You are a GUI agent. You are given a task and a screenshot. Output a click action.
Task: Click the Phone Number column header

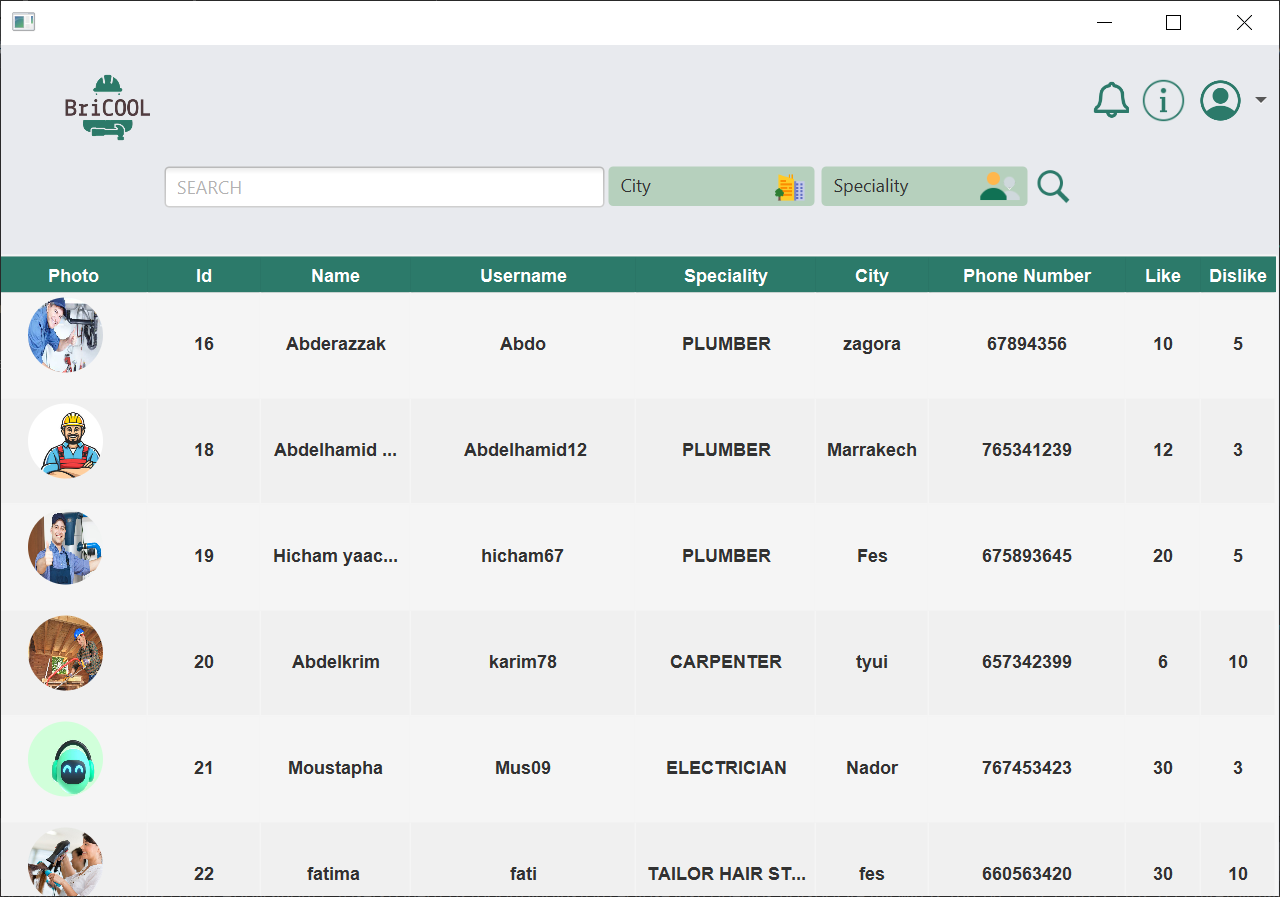click(1027, 276)
